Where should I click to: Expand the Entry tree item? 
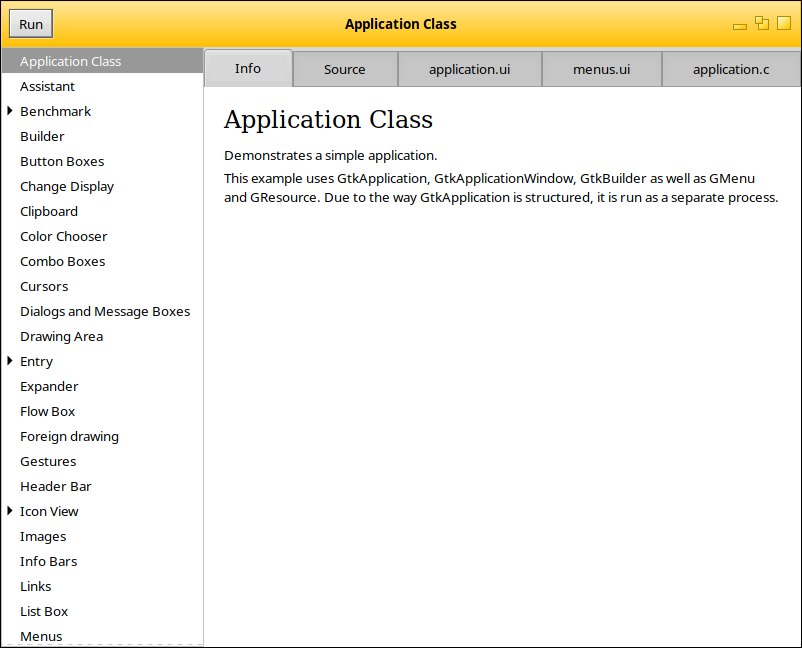point(10,361)
